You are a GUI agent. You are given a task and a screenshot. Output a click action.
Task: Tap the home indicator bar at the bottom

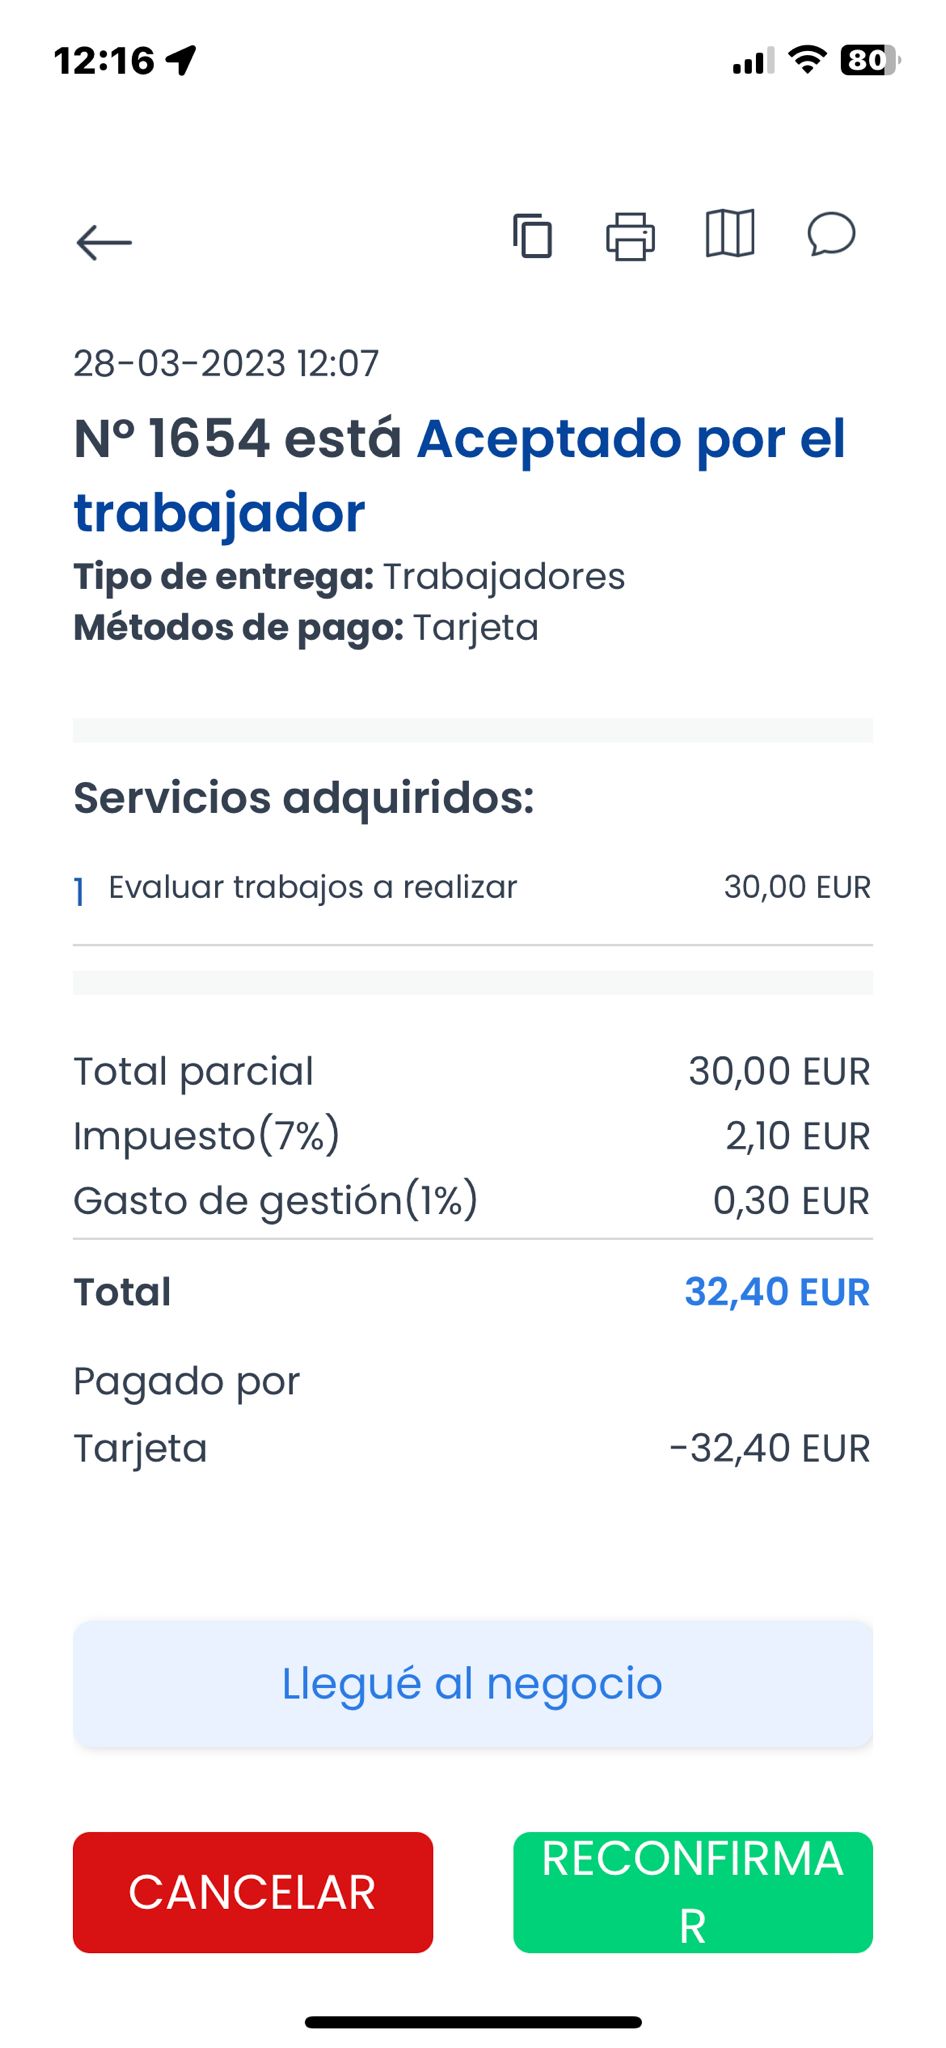click(x=473, y=2022)
